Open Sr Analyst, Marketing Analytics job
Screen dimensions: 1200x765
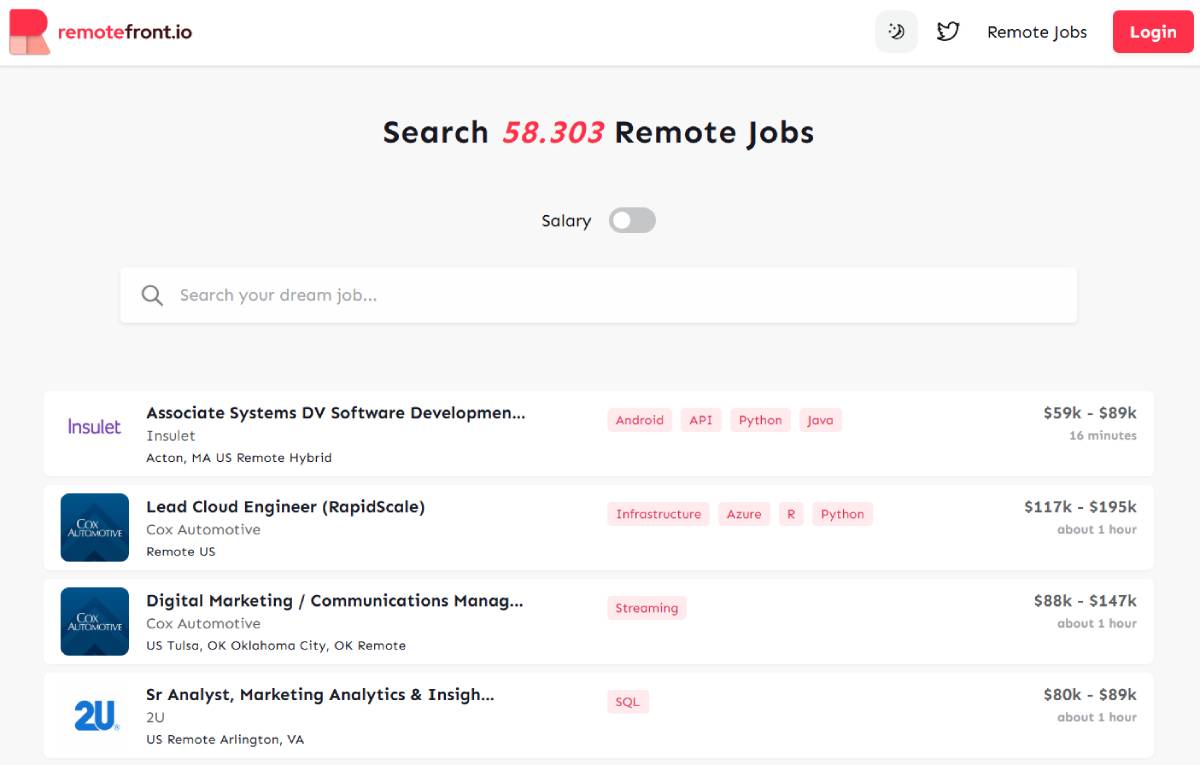point(320,695)
